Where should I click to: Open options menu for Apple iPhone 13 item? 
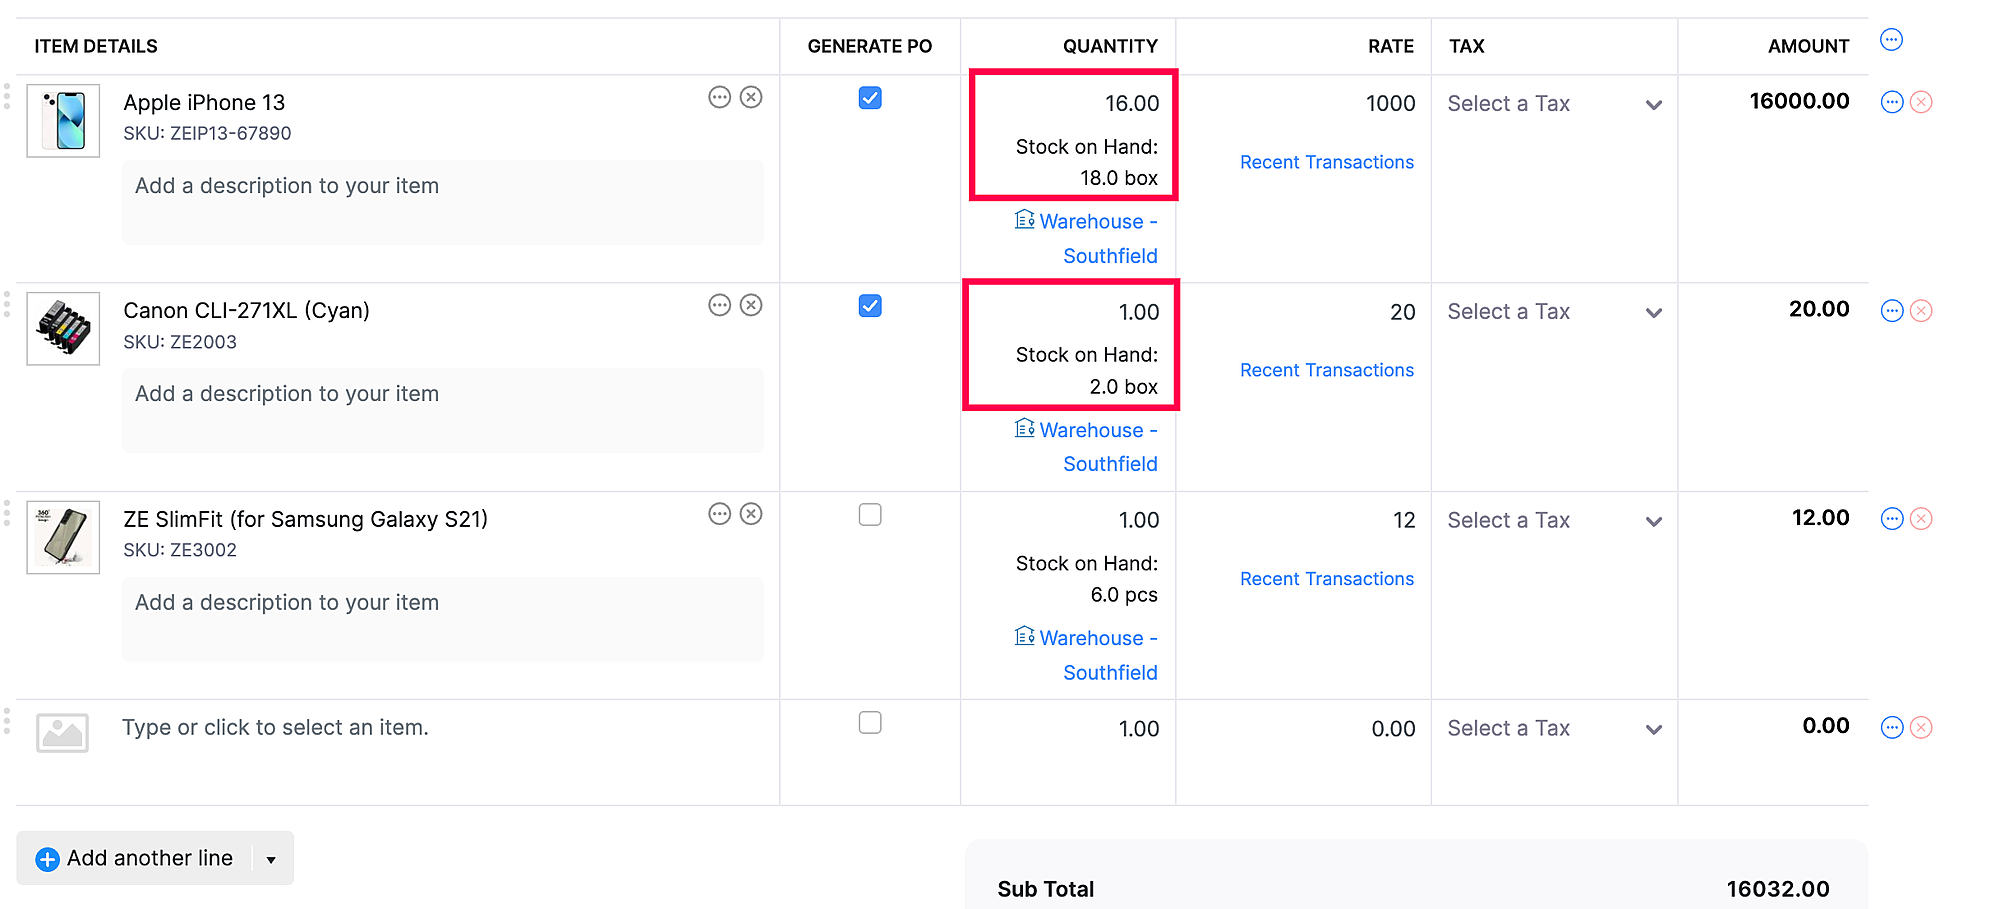(719, 97)
